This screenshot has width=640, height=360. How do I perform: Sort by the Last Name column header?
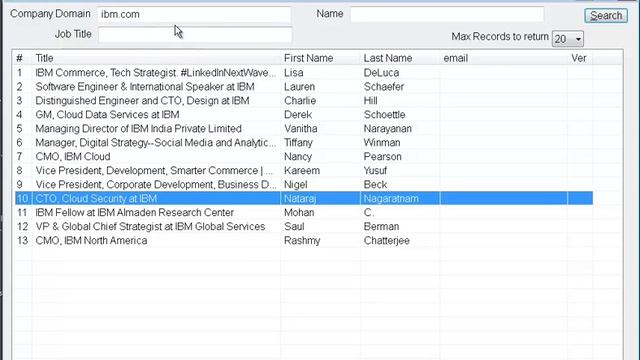click(x=388, y=58)
